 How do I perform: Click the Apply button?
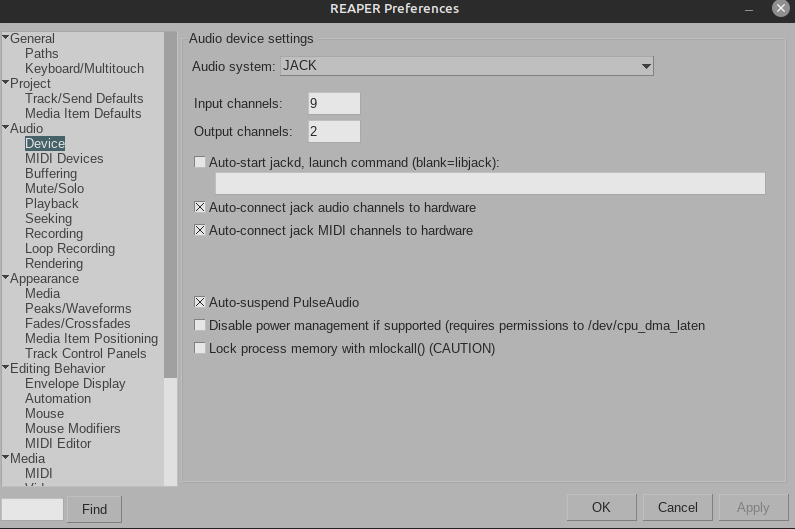(753, 507)
